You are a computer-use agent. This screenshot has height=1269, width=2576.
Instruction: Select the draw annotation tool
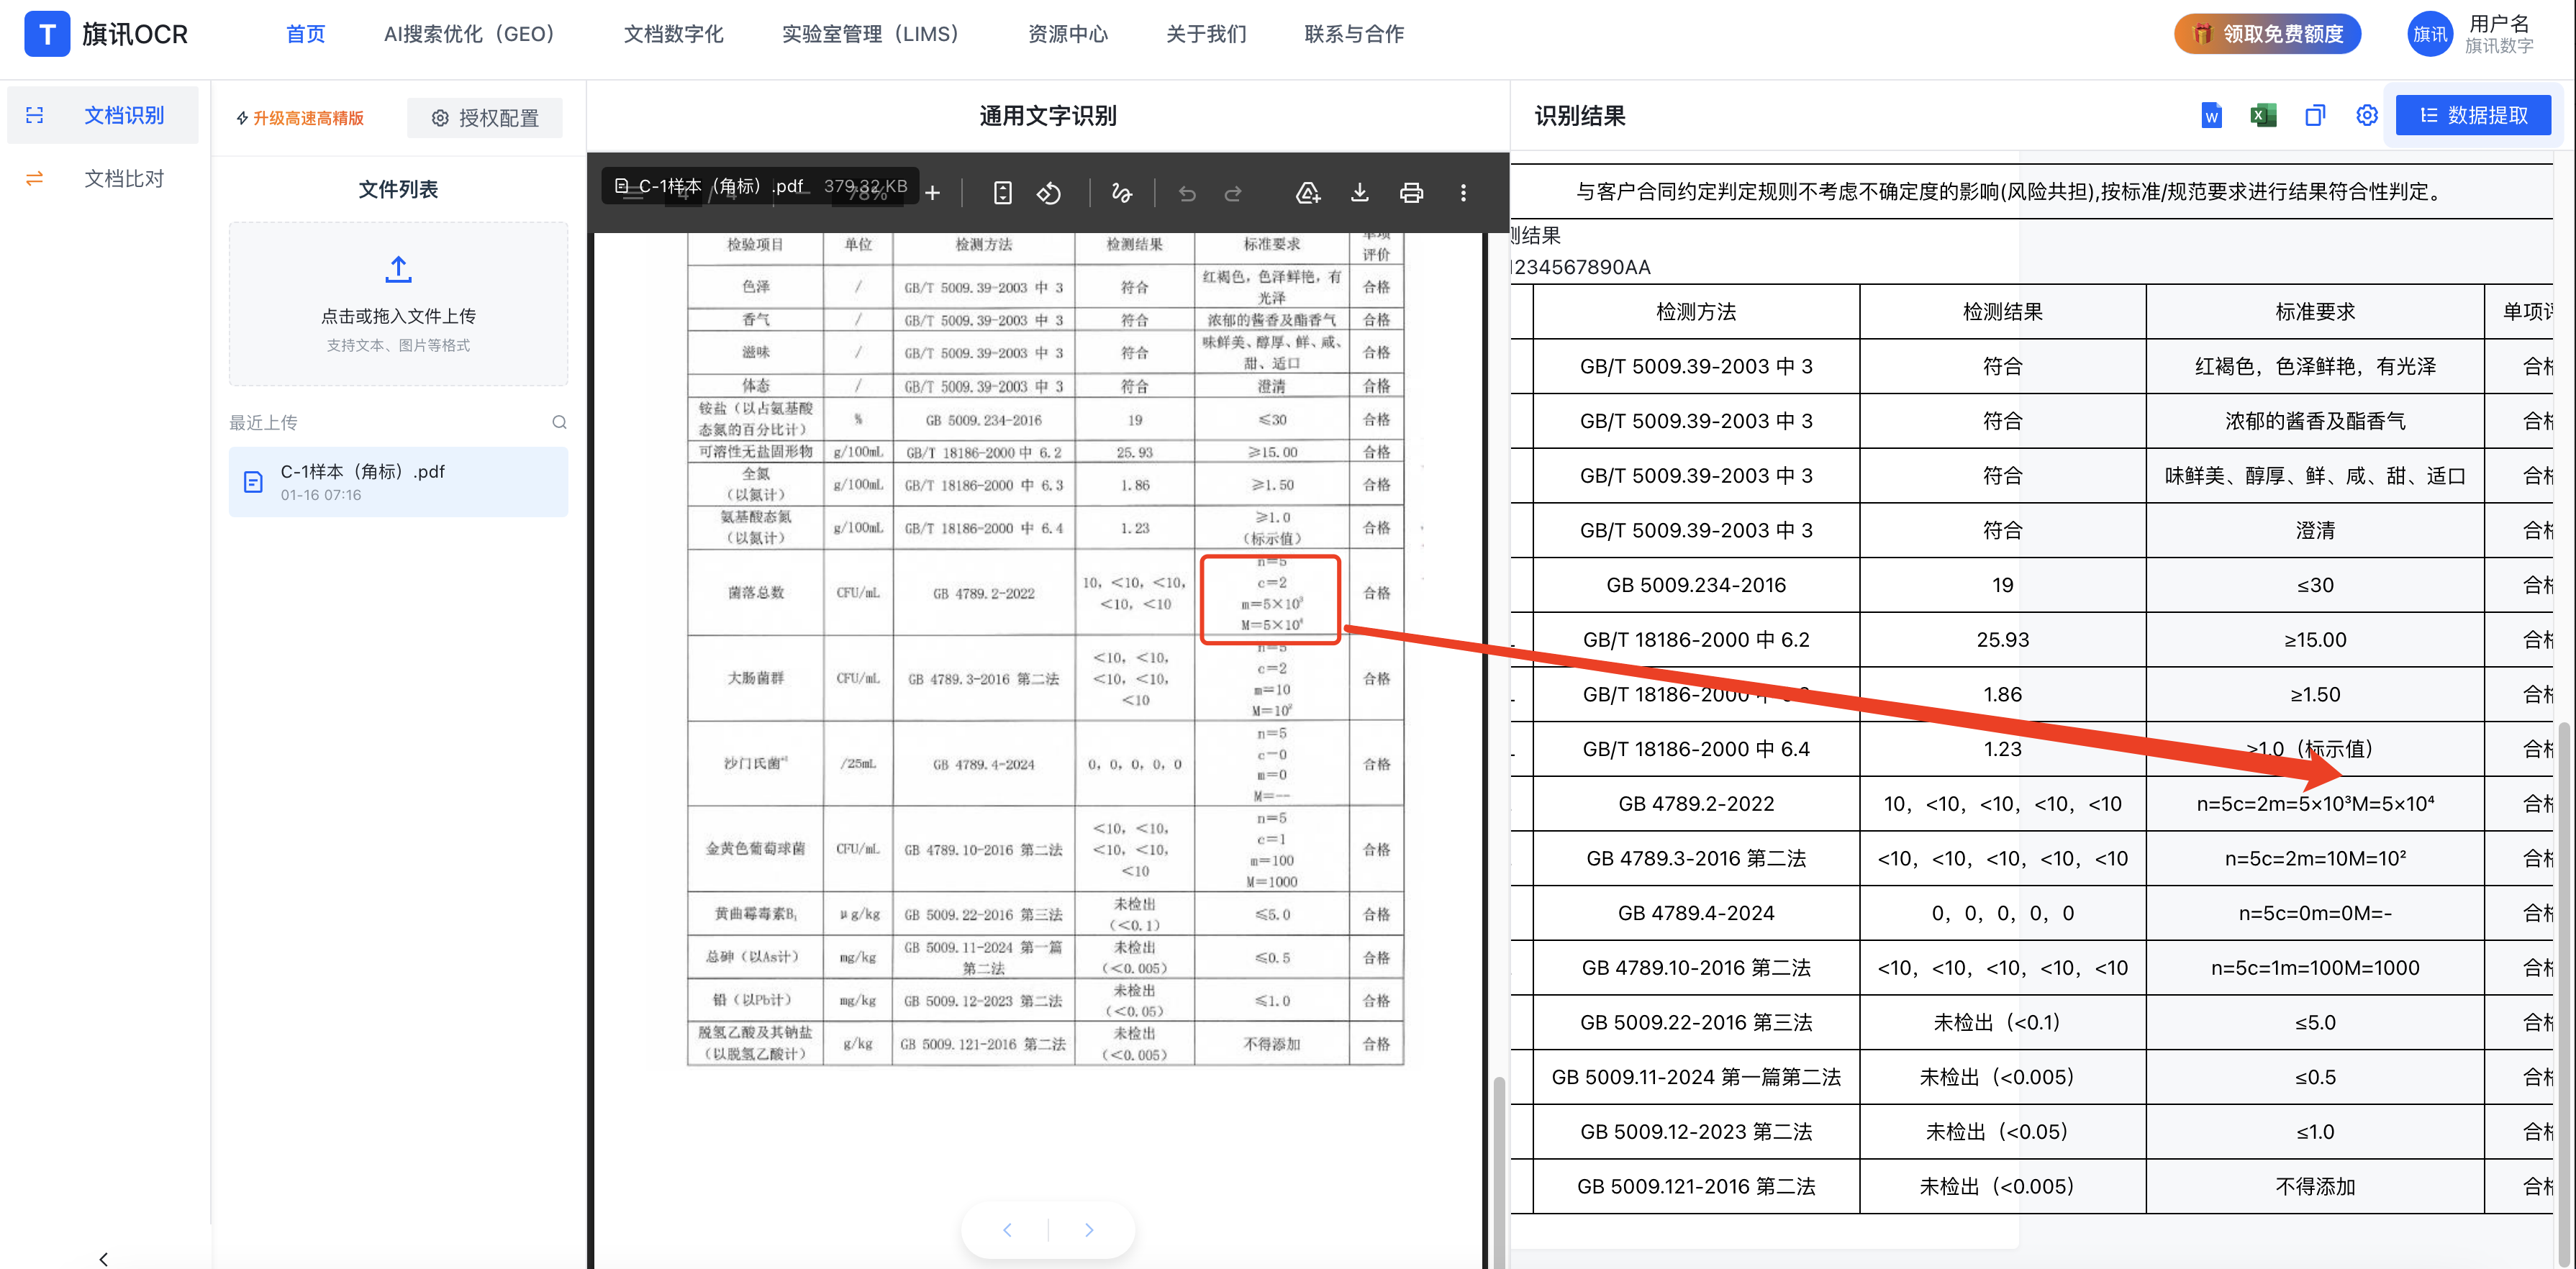(1122, 193)
